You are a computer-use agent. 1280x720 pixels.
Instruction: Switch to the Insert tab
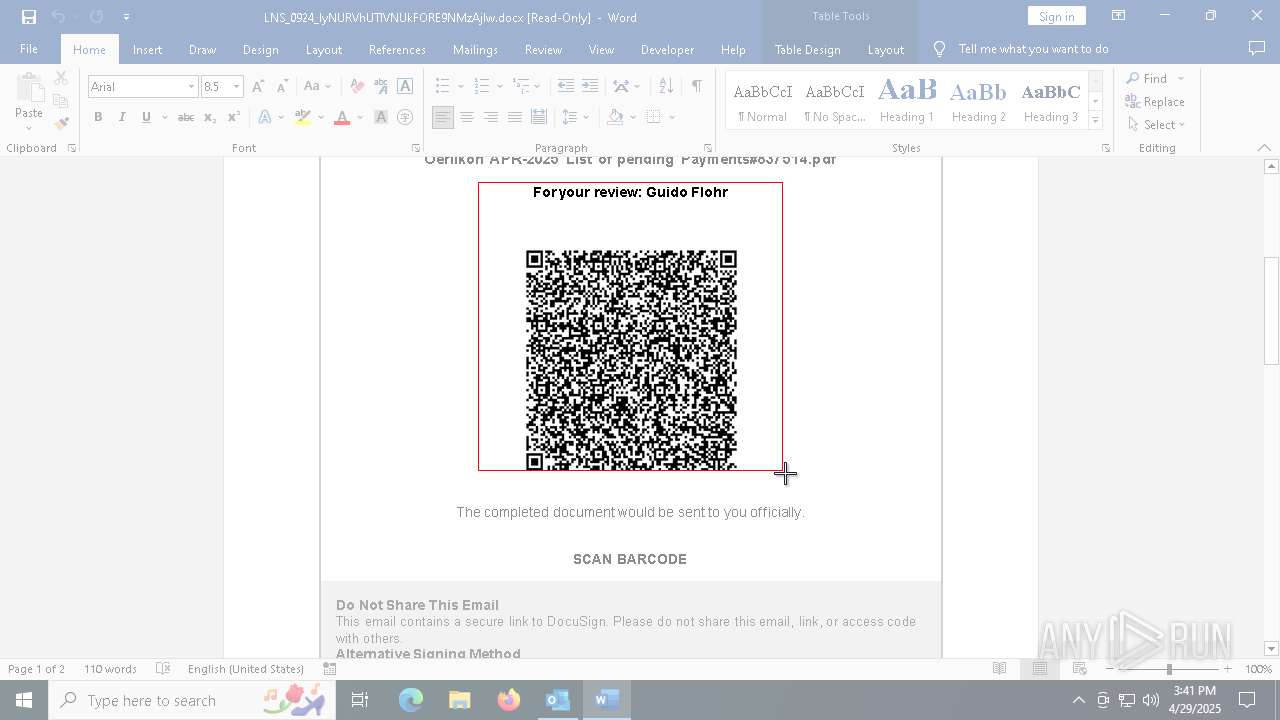(147, 49)
